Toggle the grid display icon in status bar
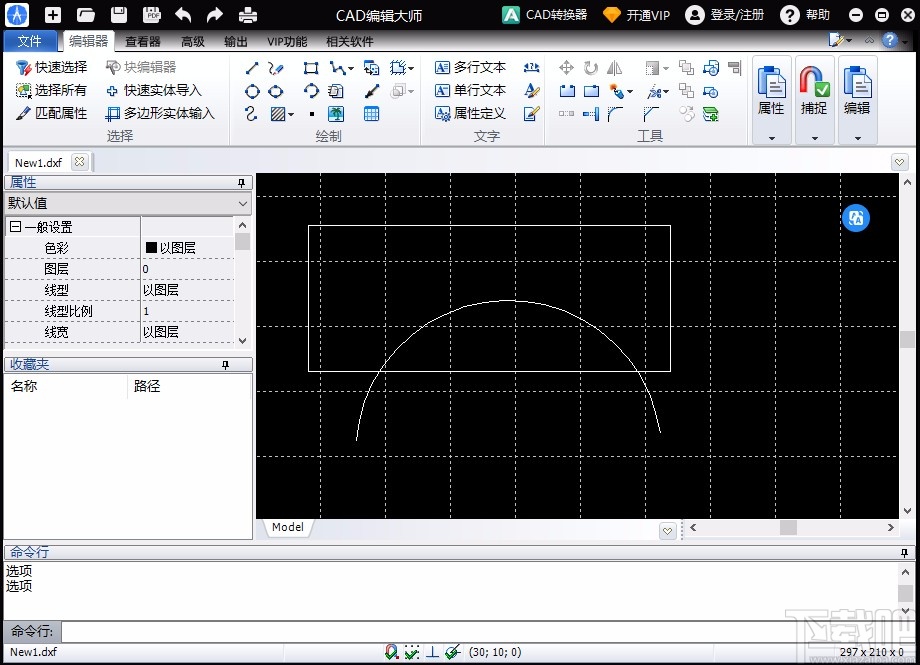The image size is (920, 665). [412, 652]
